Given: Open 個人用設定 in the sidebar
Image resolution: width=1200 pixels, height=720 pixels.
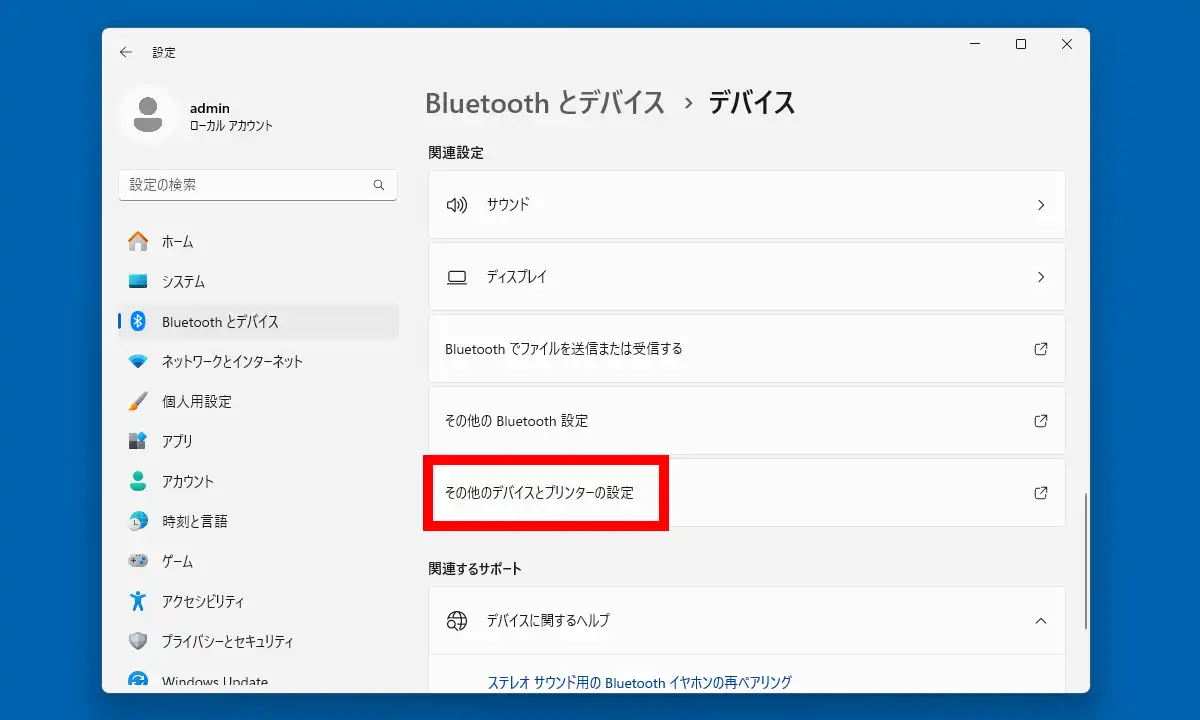Looking at the screenshot, I should (x=258, y=401).
